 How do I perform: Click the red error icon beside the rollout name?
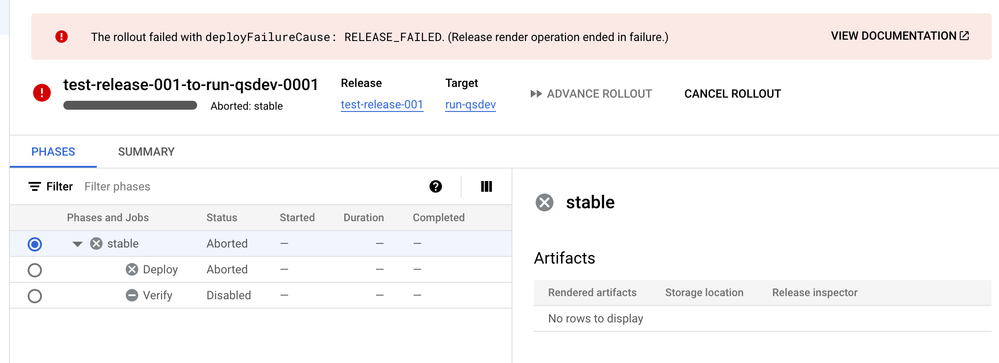point(42,94)
